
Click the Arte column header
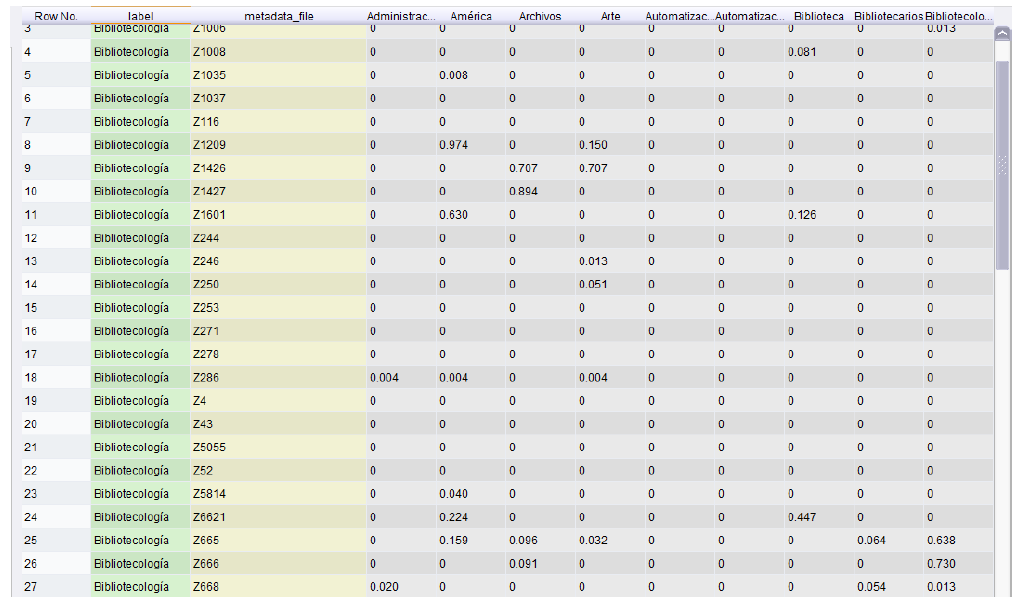610,17
